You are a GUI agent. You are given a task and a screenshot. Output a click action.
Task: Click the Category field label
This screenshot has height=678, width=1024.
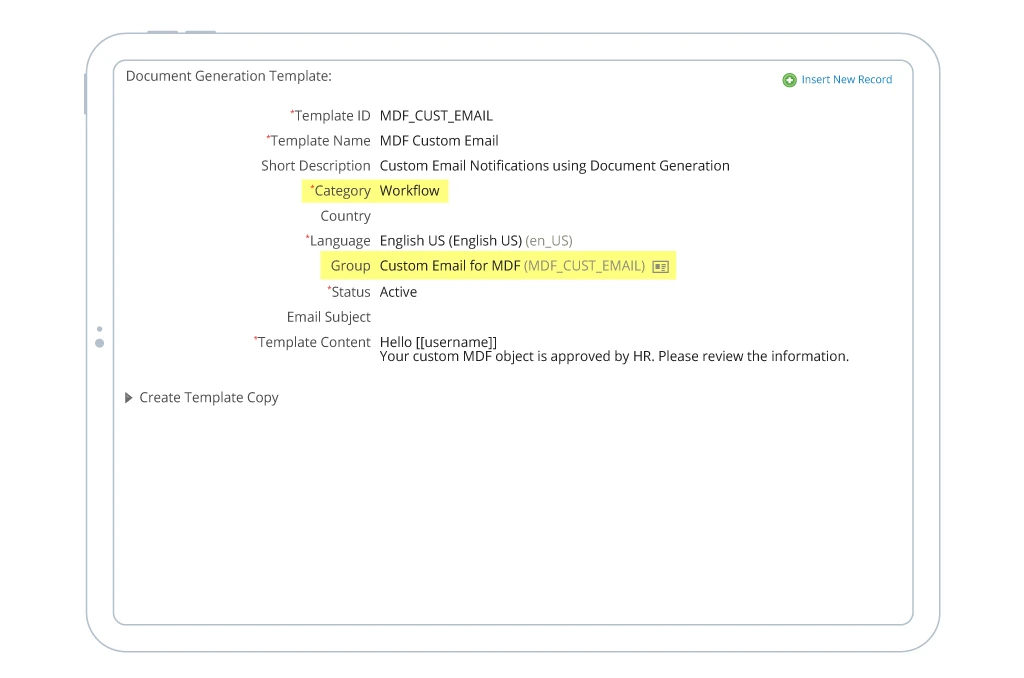click(340, 191)
